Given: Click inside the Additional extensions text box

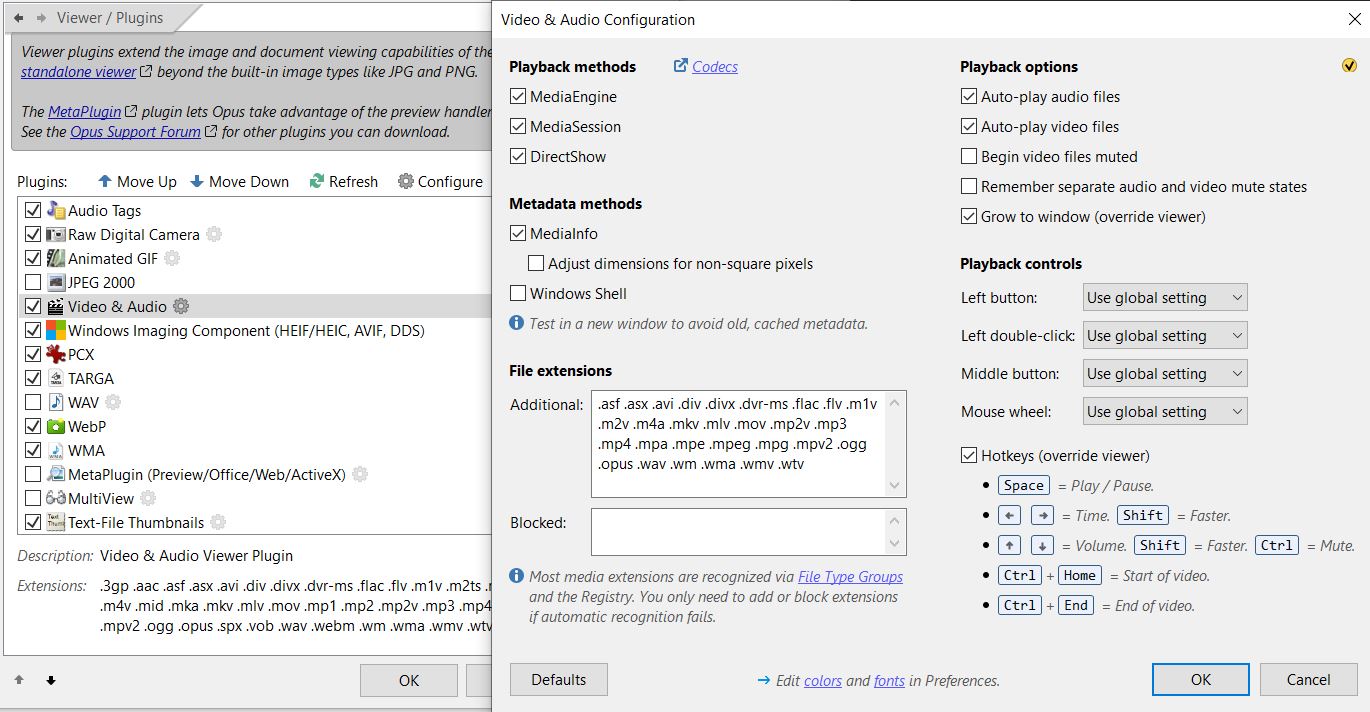Looking at the screenshot, I should coord(748,444).
